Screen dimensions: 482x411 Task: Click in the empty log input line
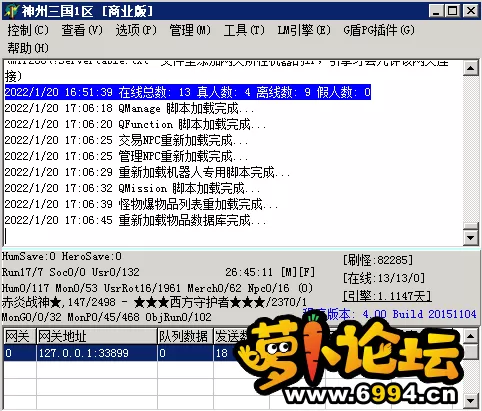tap(233, 236)
